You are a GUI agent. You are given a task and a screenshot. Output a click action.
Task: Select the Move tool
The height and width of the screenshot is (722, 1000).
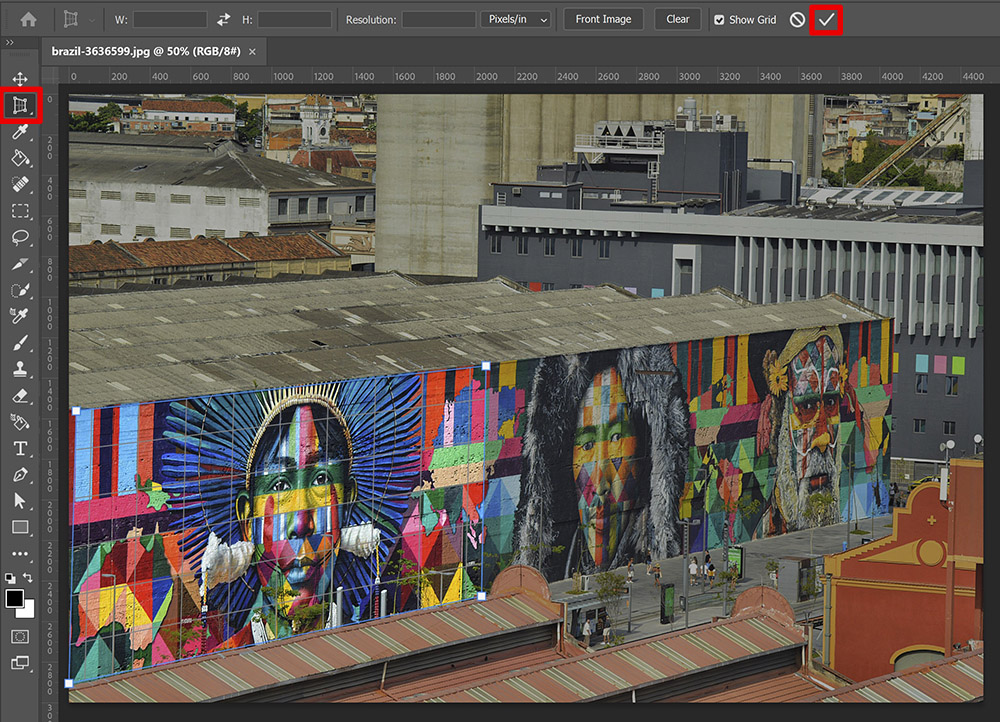(x=20, y=78)
